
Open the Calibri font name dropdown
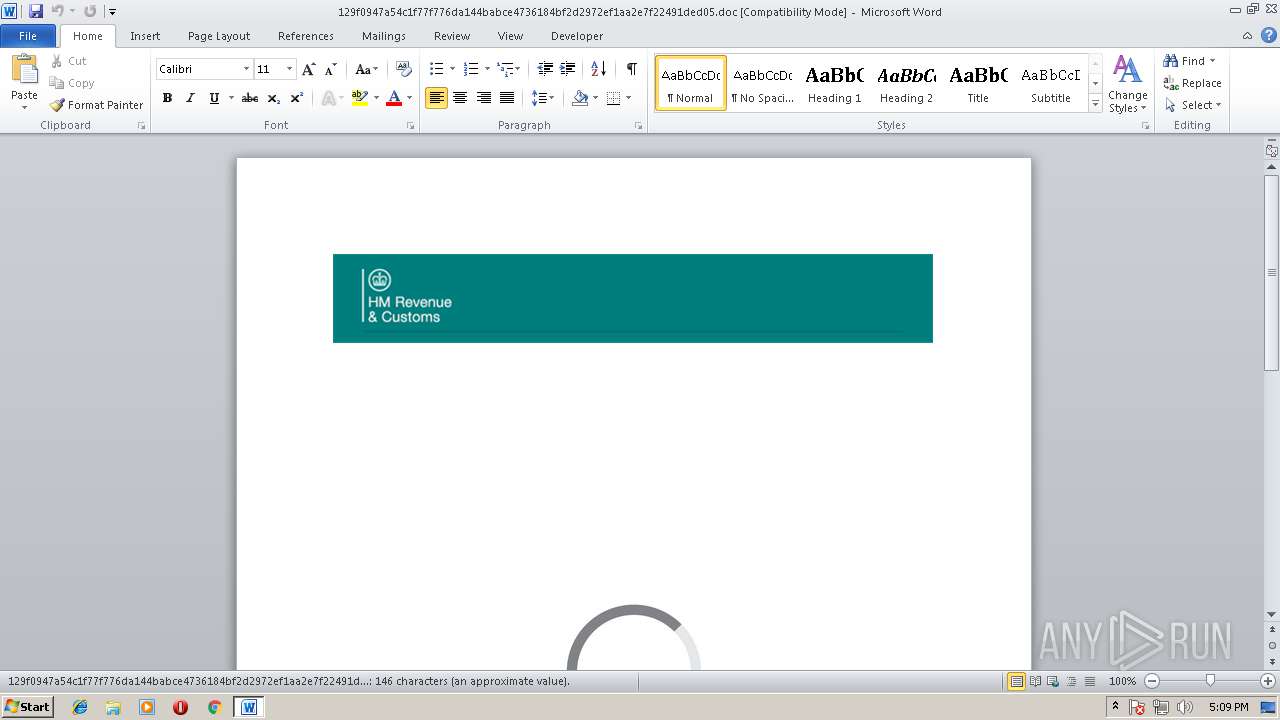[246, 69]
